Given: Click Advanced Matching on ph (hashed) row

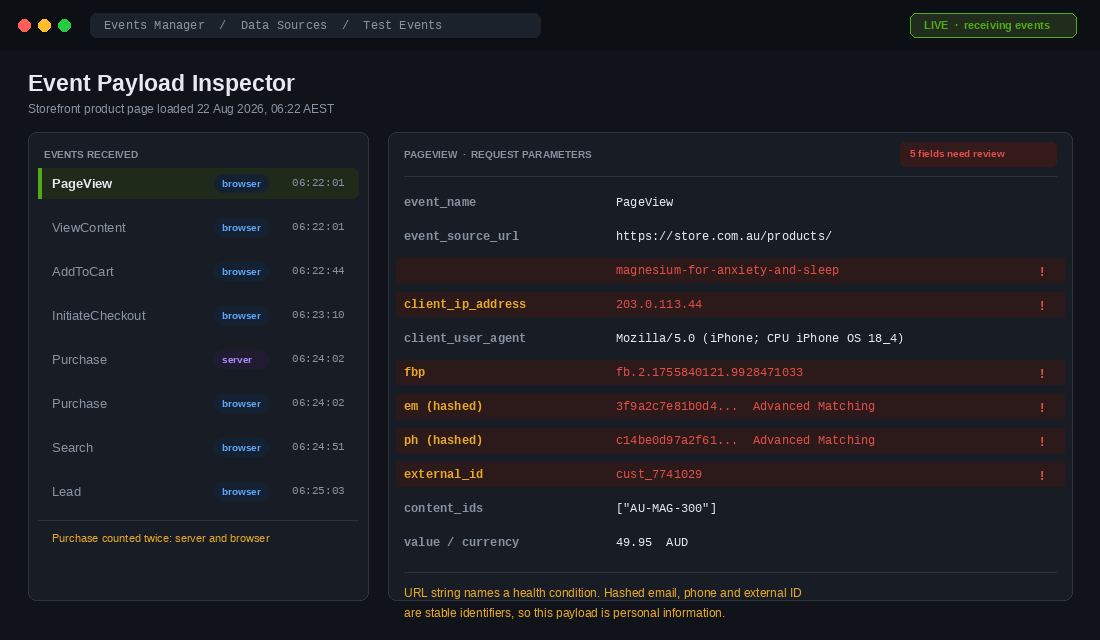Looking at the screenshot, I should (x=814, y=440).
